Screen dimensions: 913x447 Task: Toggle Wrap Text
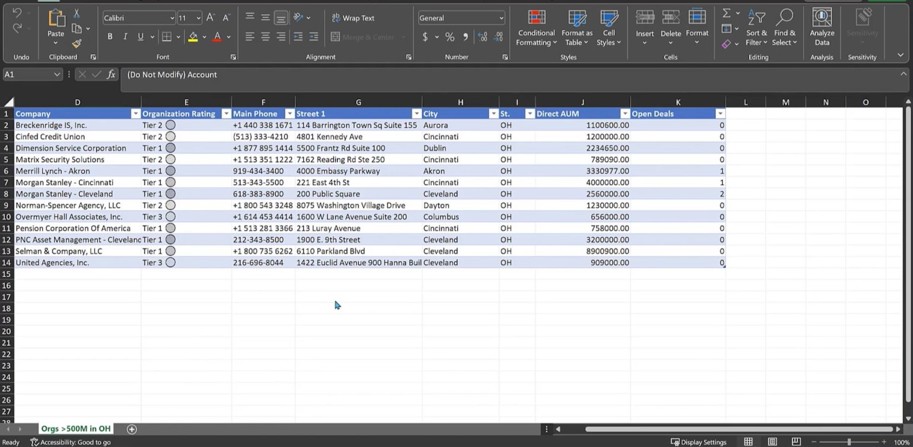click(353, 18)
